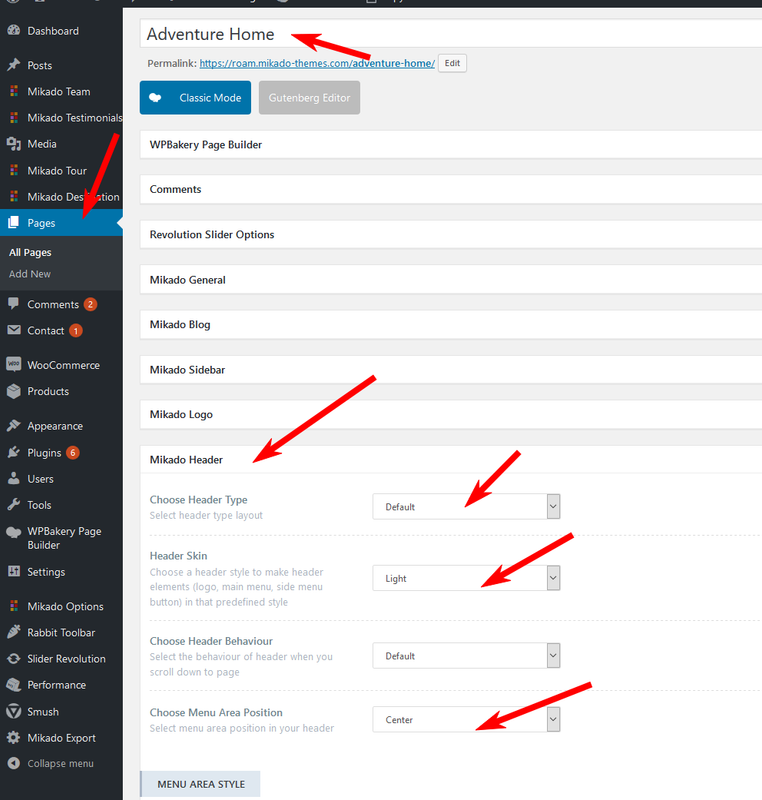762x800 pixels.
Task: Click the Plugins plug icon
Action: pos(14,452)
